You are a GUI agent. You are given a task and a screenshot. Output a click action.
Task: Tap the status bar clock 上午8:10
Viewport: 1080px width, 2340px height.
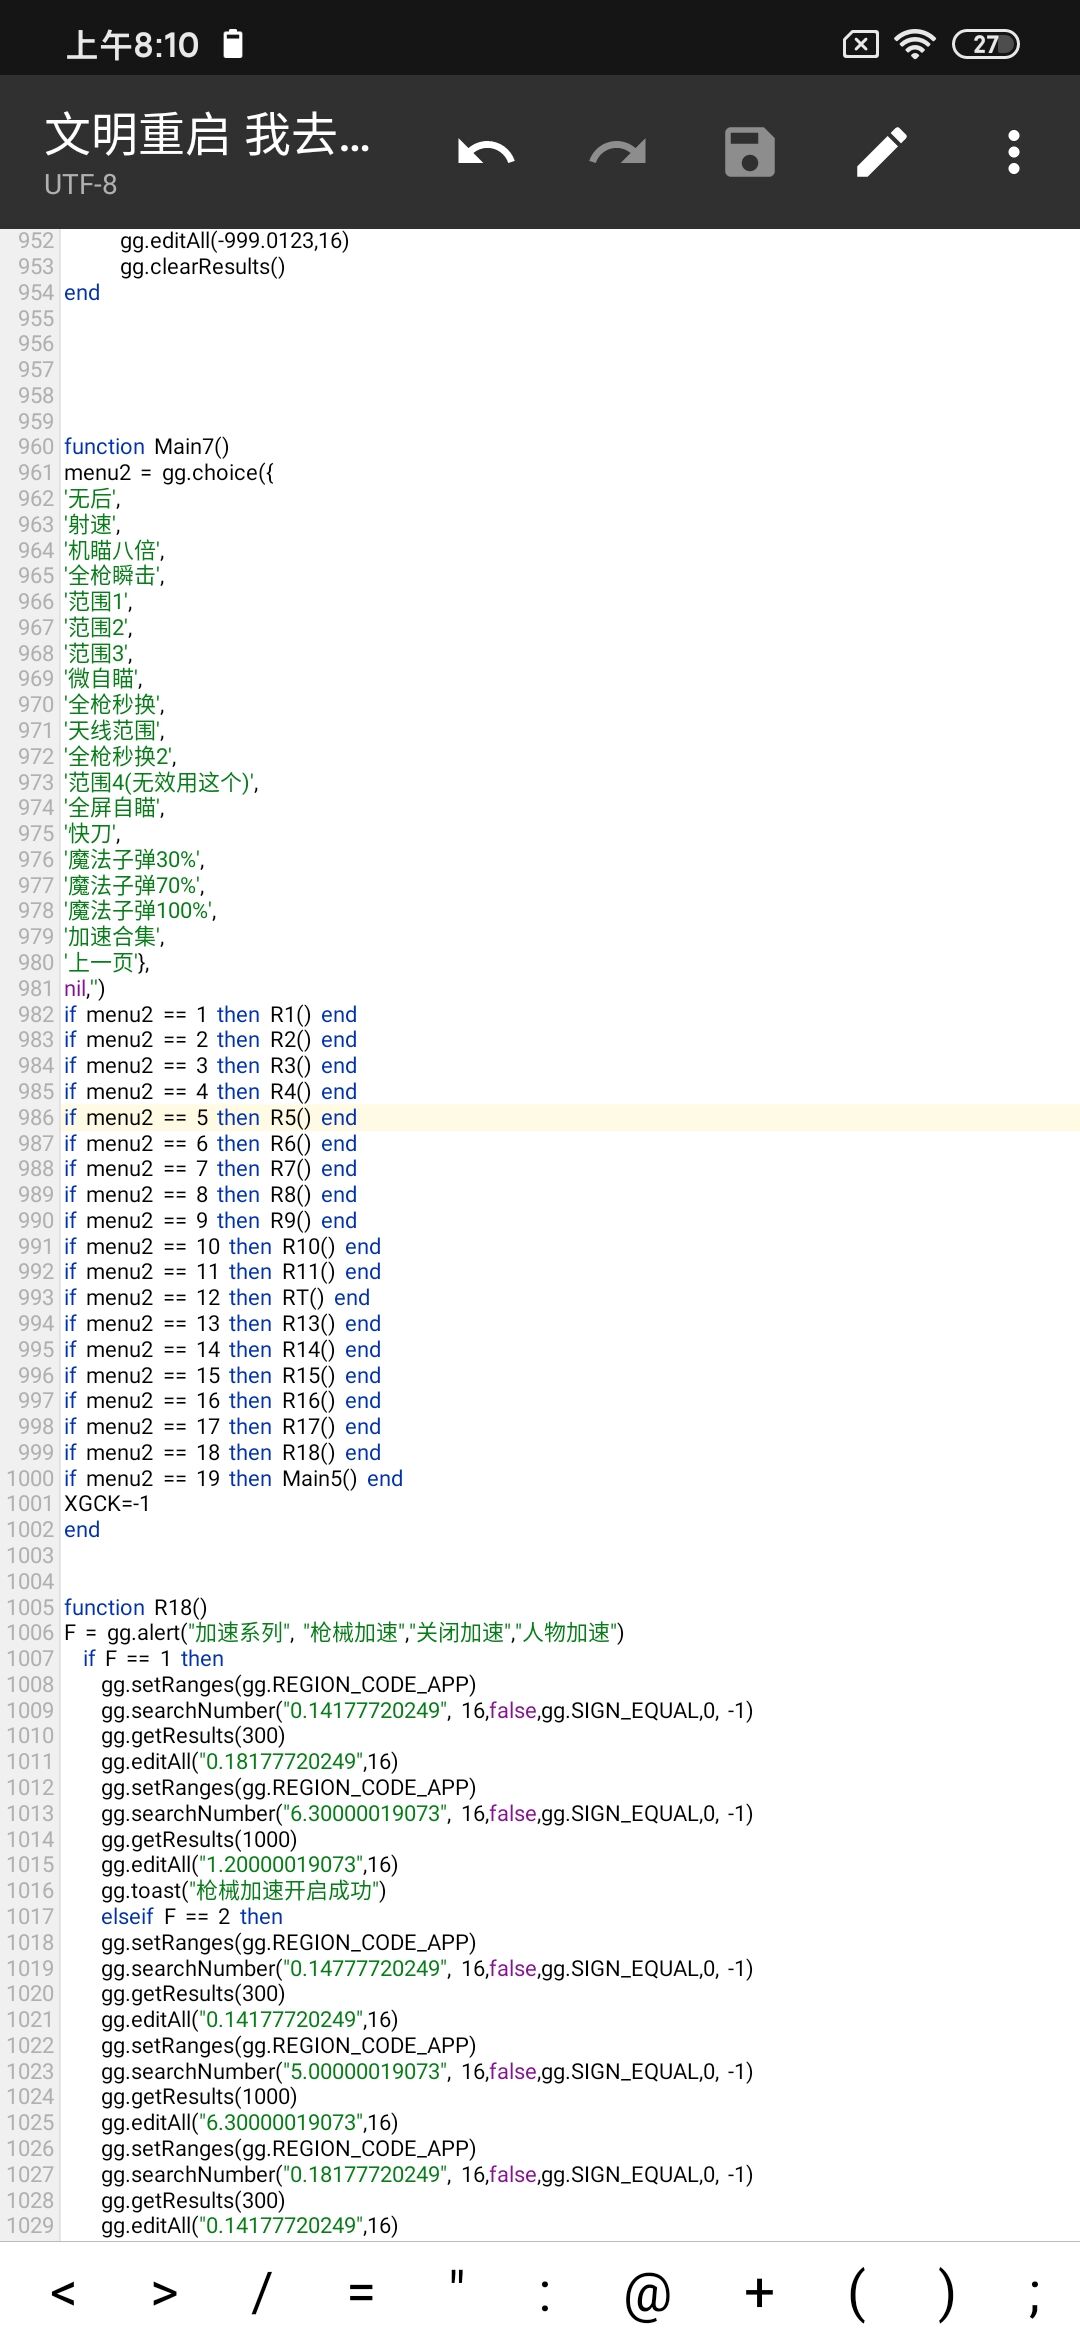coord(133,45)
